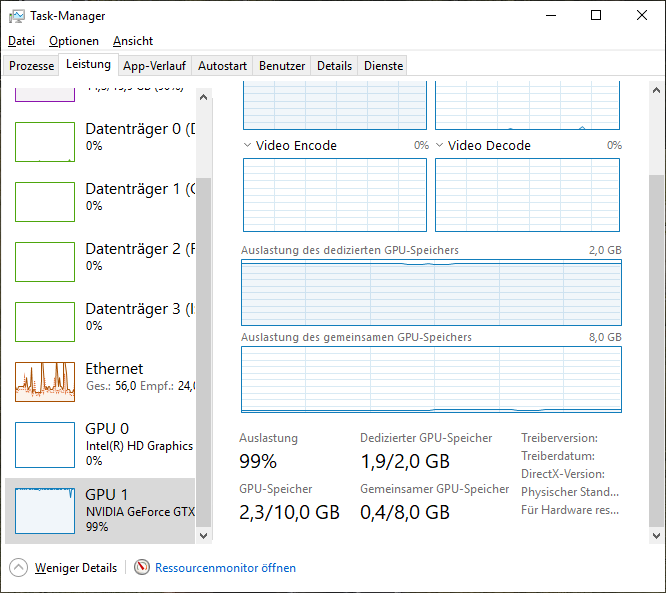Image resolution: width=666 pixels, height=593 pixels.
Task: Click the 2,0 GB dedicated graph maximum label
Action: click(x=605, y=250)
